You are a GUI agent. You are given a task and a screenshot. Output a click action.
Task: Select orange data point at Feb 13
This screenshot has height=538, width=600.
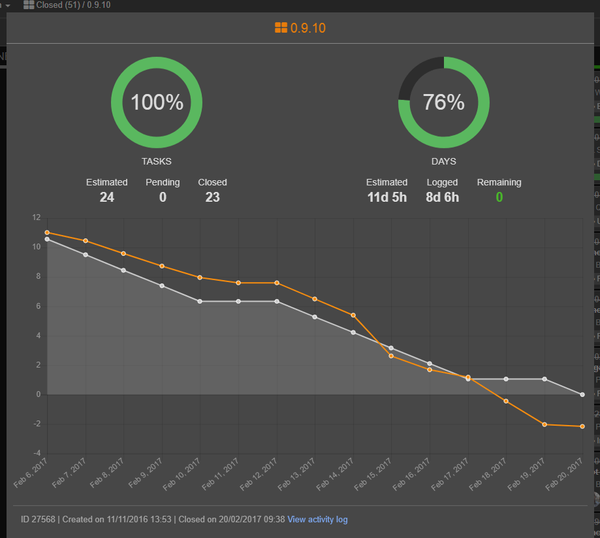(315, 299)
